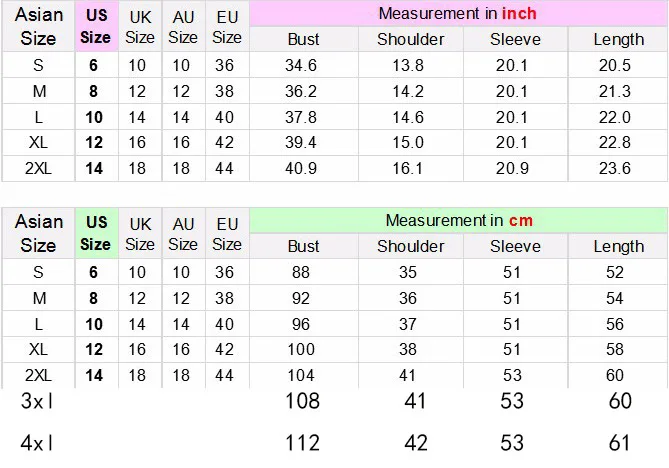Select the 16.1 shoulder measurement

tap(409, 167)
